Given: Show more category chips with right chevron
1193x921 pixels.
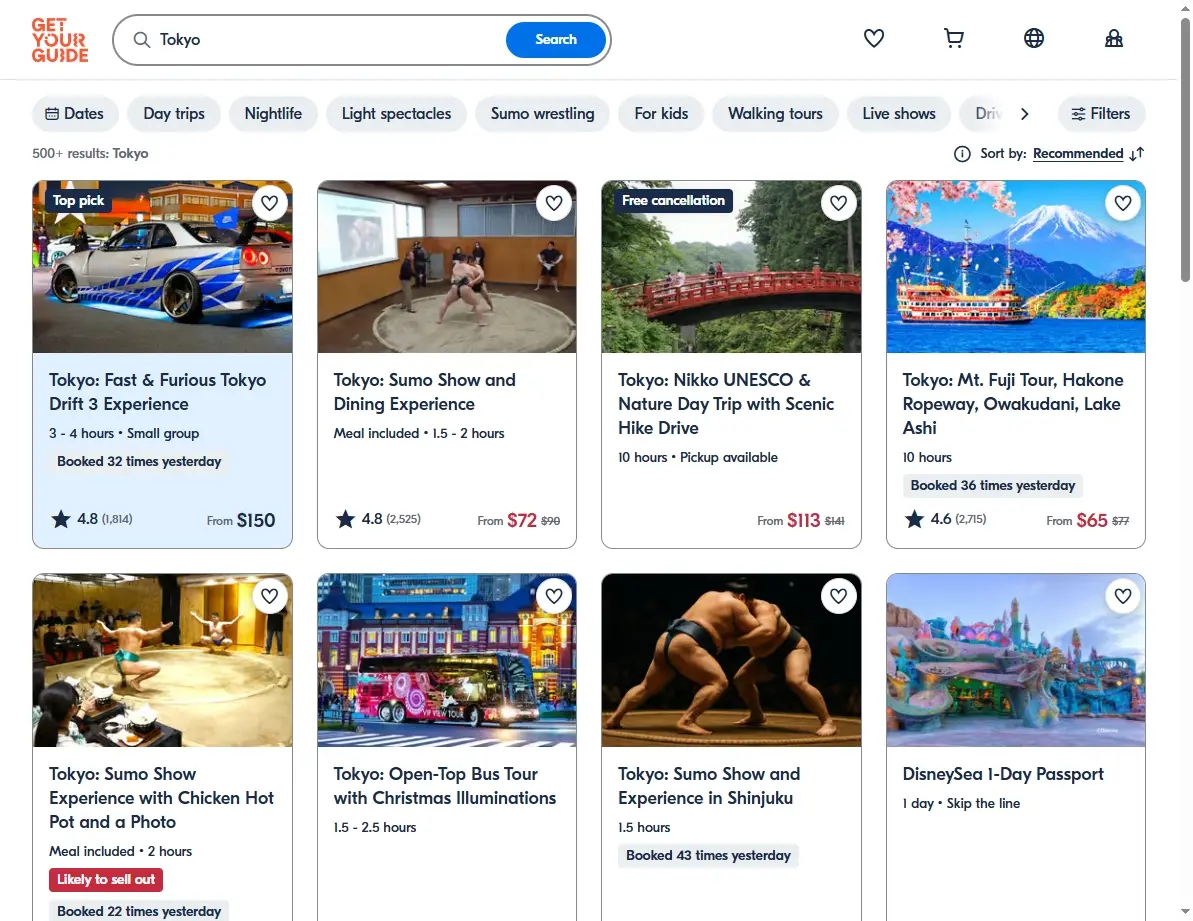Looking at the screenshot, I should [1025, 114].
